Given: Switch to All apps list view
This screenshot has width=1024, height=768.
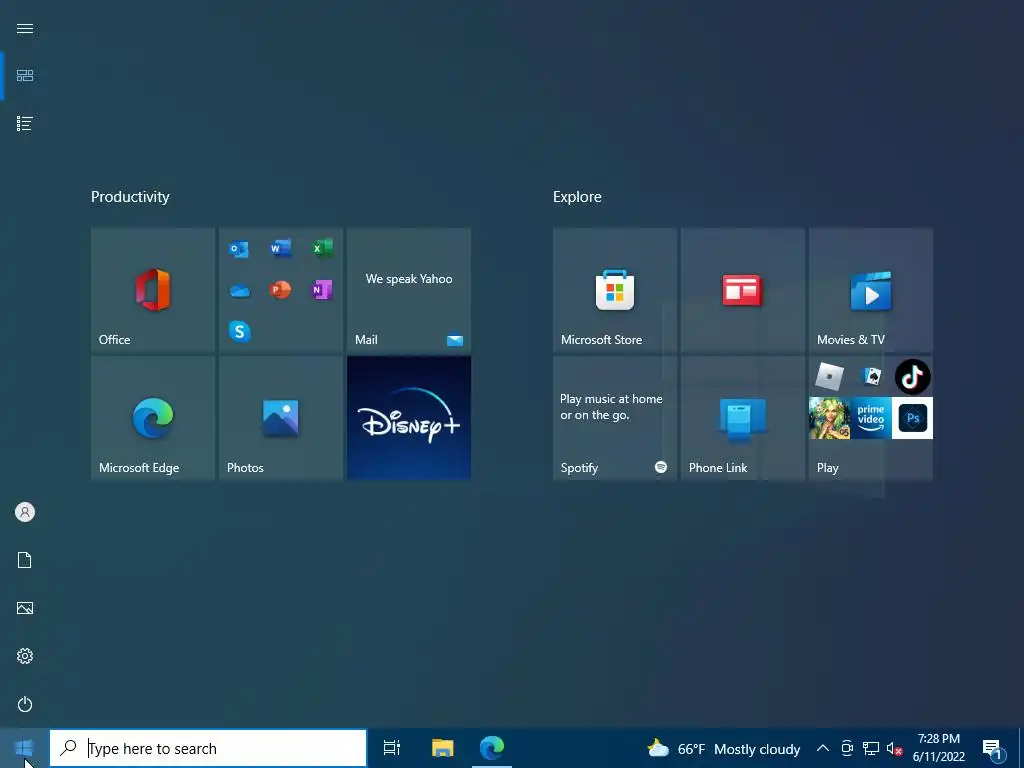Looking at the screenshot, I should coord(25,123).
